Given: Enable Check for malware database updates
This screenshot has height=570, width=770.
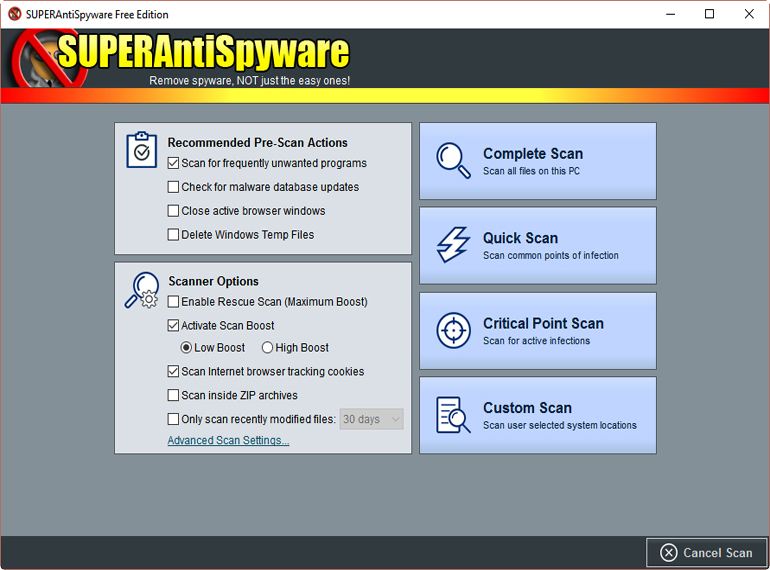Looking at the screenshot, I should pyautogui.click(x=173, y=187).
